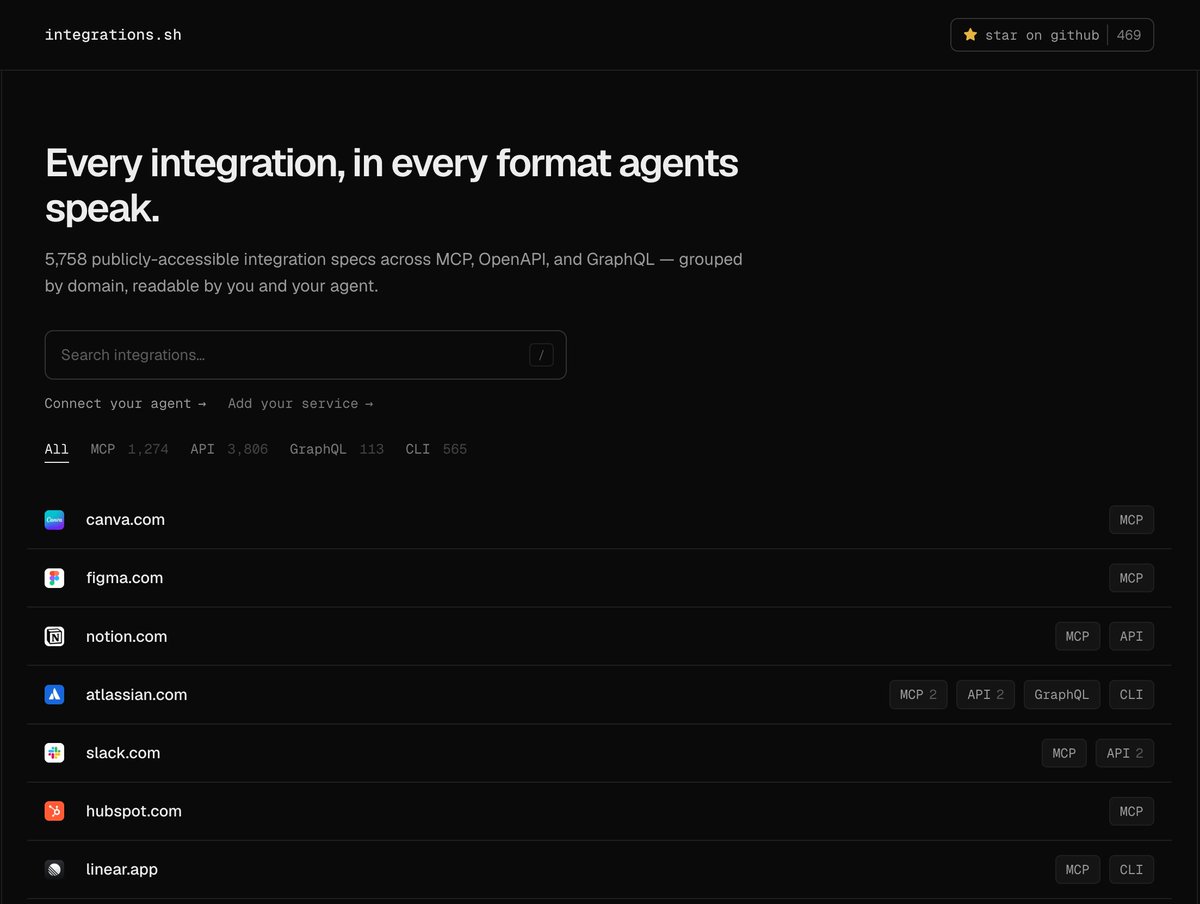Click the Every integration headline text
This screenshot has width=1200, height=904.
(392, 186)
